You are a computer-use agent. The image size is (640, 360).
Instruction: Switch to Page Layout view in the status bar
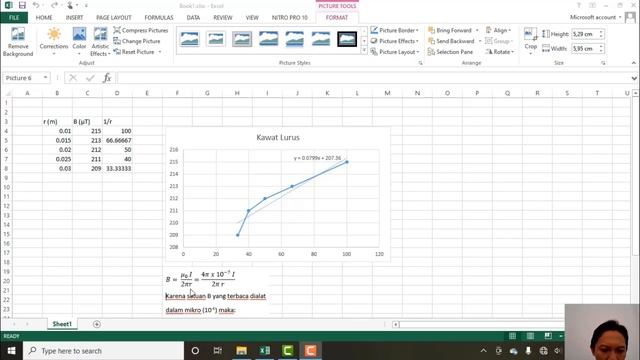tap(530, 336)
